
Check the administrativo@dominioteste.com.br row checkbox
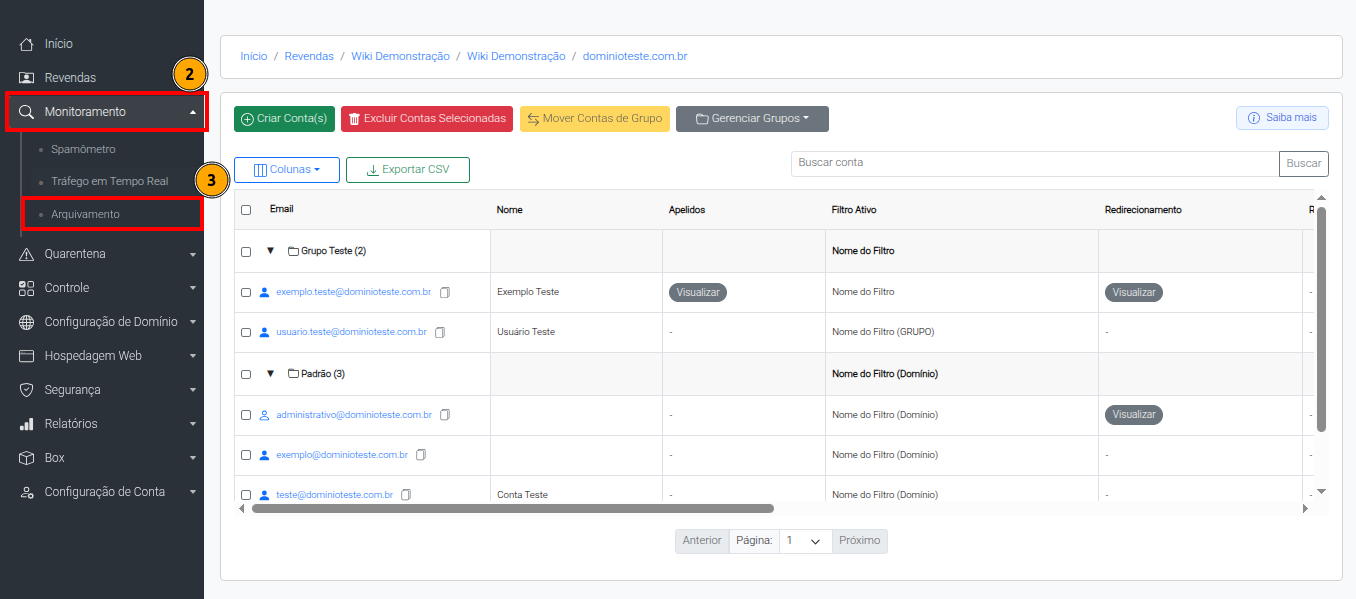pos(246,414)
